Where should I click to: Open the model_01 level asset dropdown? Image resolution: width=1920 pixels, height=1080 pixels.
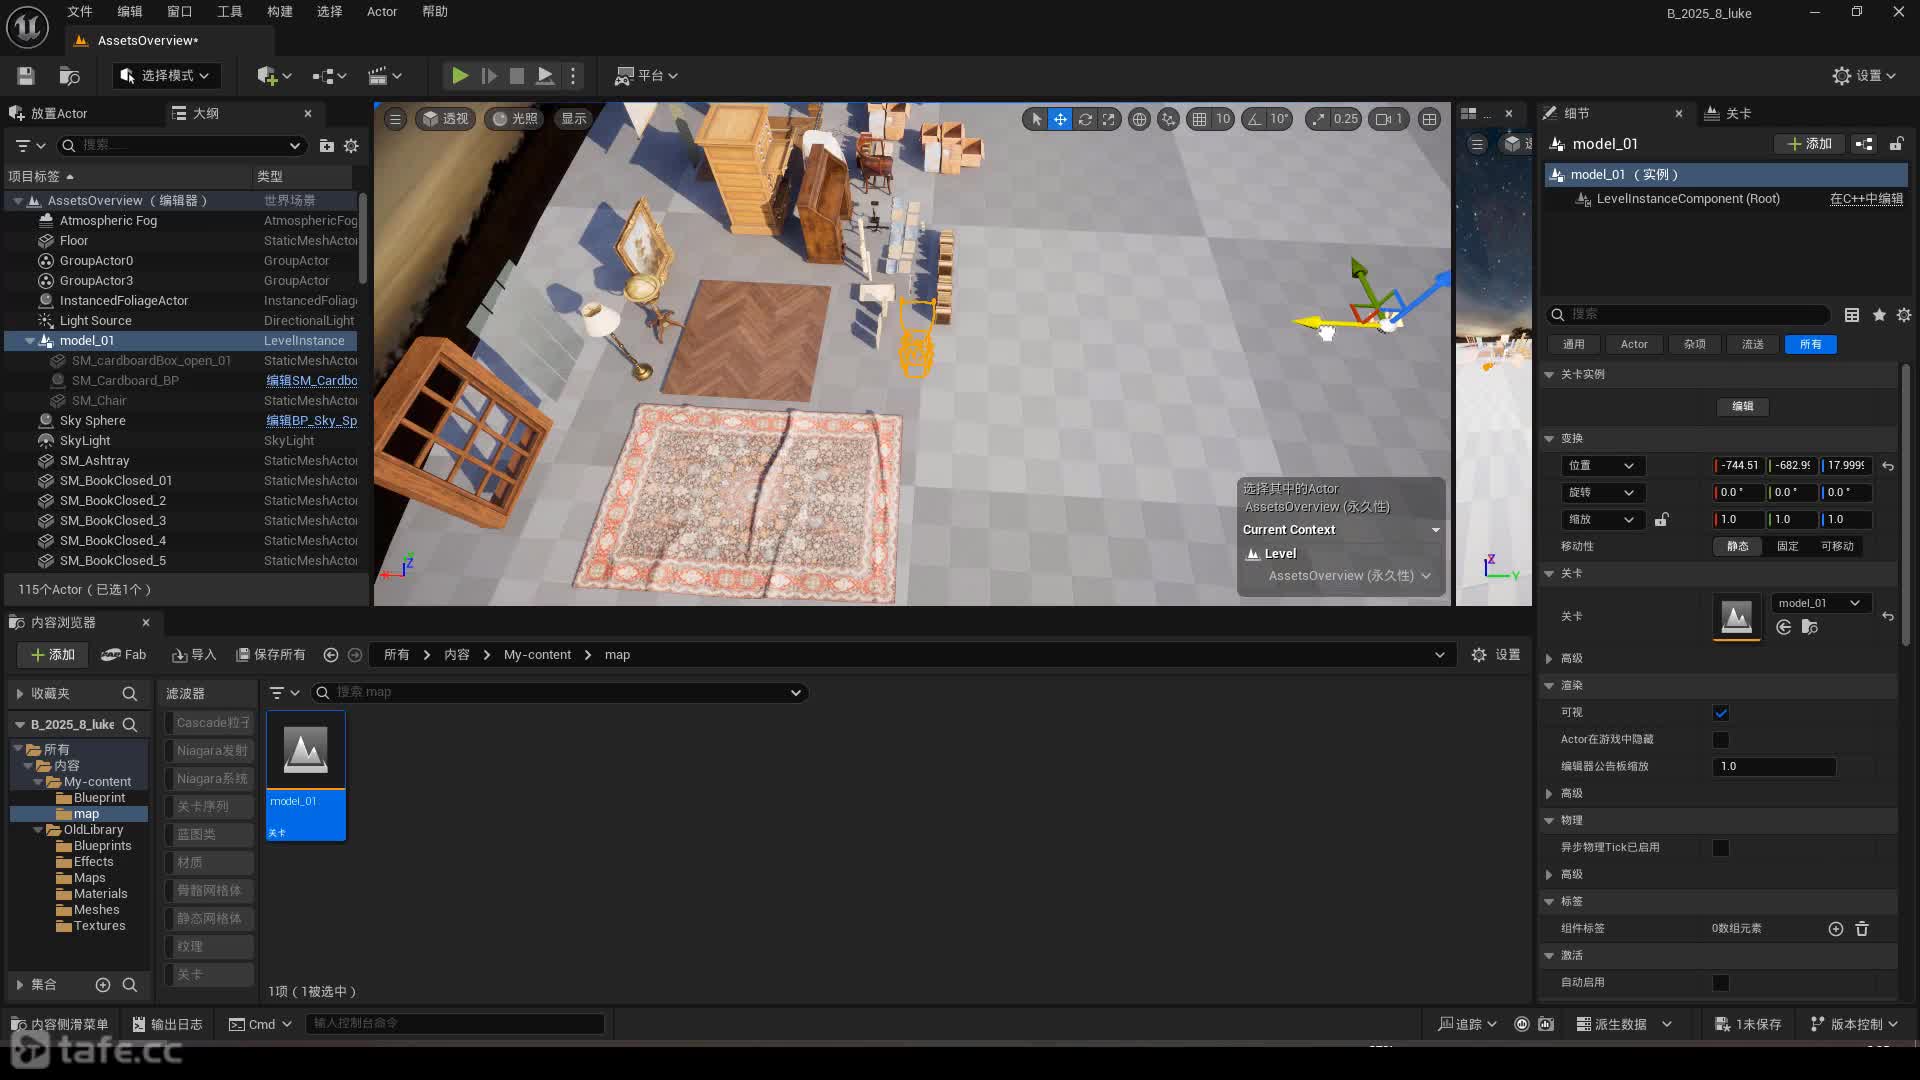click(1819, 603)
